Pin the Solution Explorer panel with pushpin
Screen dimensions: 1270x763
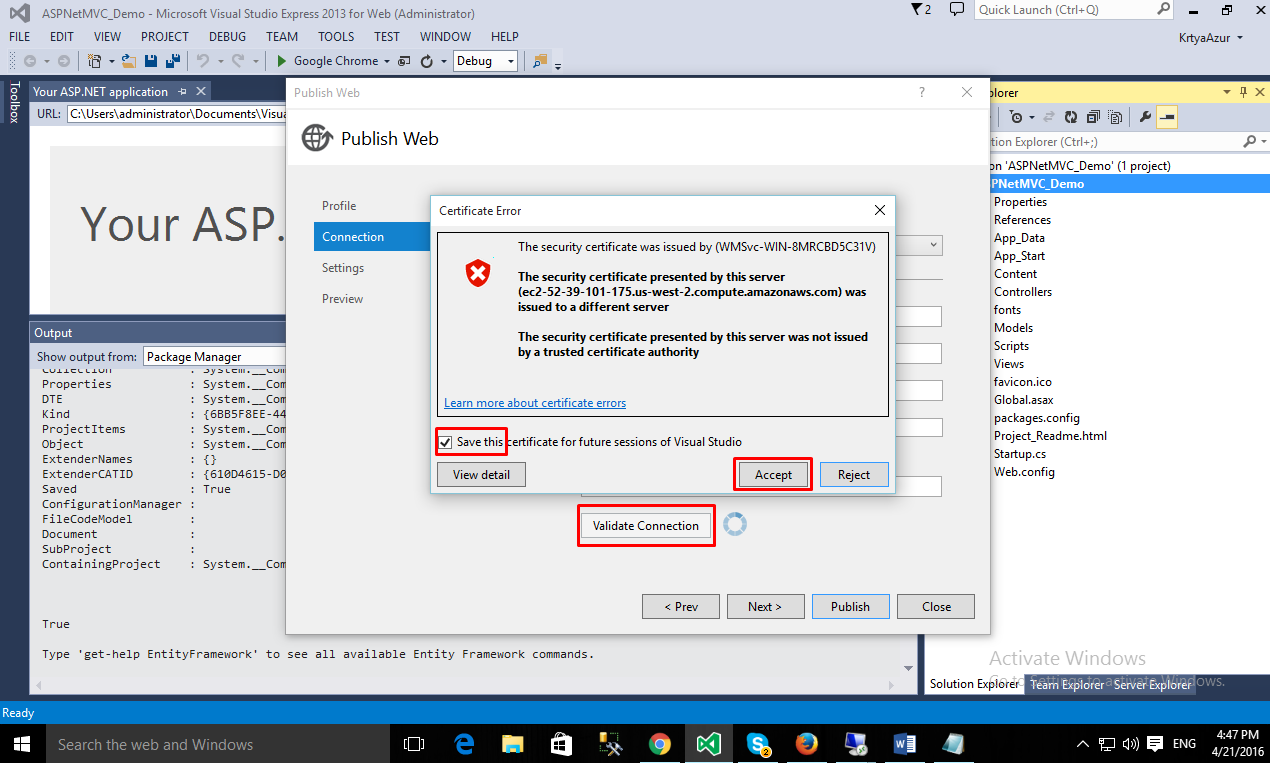pos(1241,92)
